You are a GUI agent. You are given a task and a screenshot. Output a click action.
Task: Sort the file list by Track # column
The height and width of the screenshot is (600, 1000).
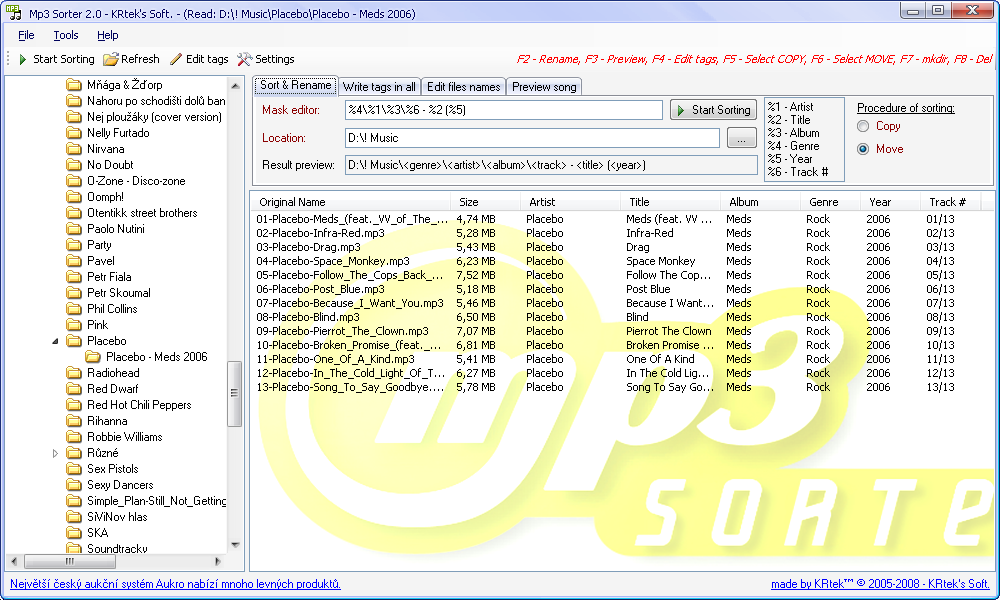coord(950,202)
